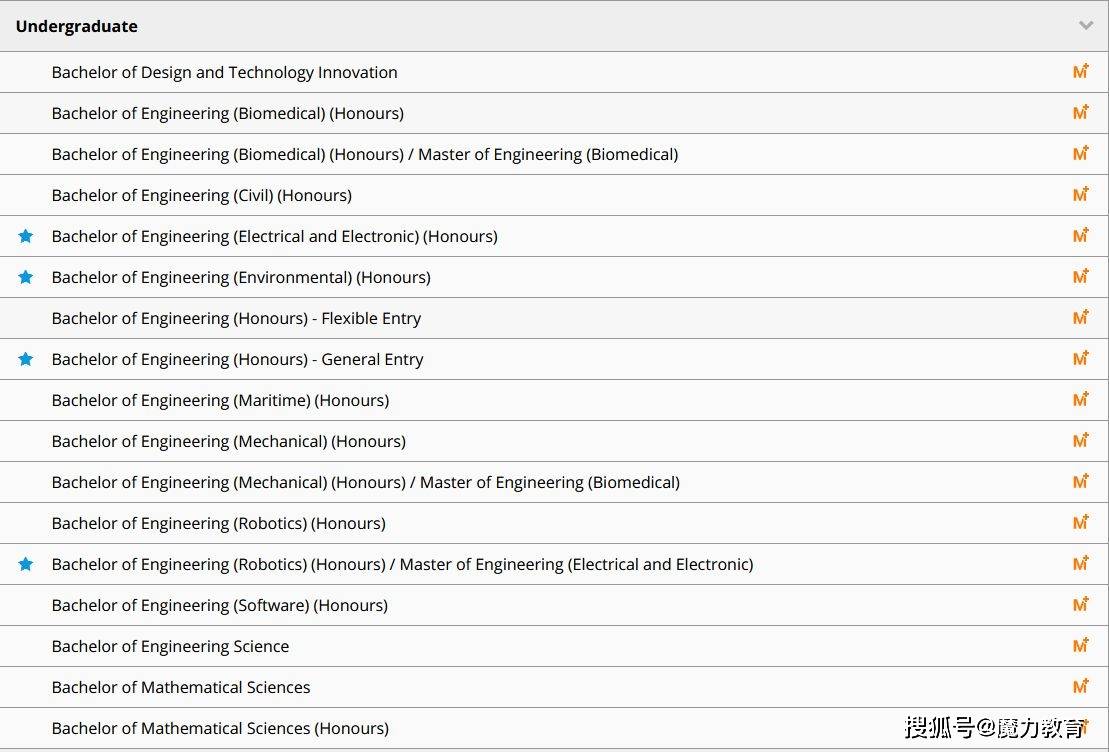The width and height of the screenshot is (1109, 752).
Task: Toggle the blue star on Engineering (Environmental) (Honours)
Action: [25, 277]
